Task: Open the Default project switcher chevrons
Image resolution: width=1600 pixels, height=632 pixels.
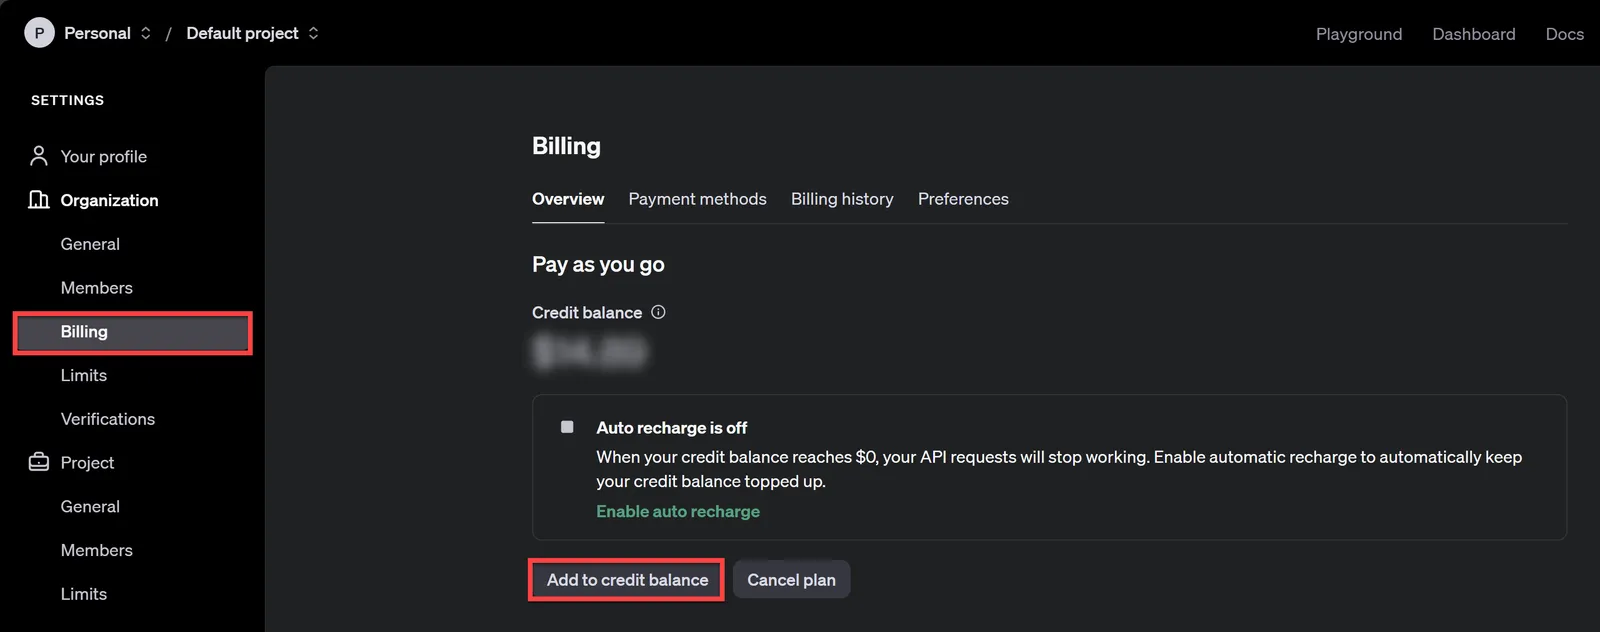Action: point(314,33)
